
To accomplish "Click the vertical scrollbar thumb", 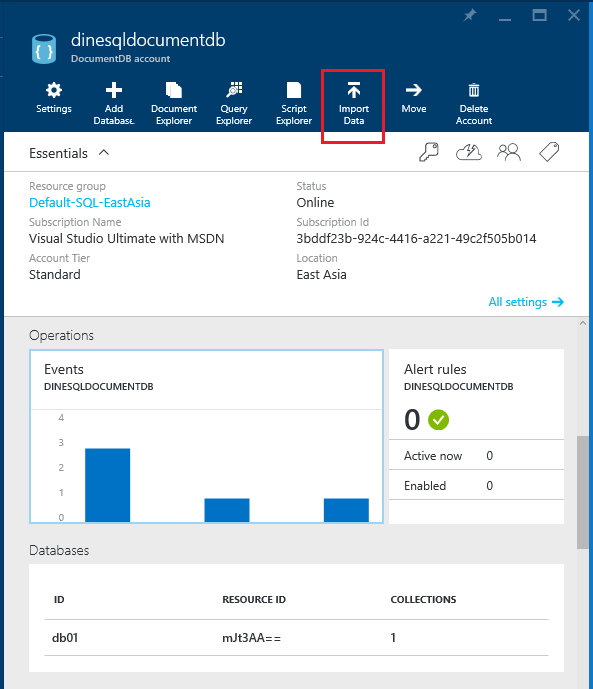I will pyautogui.click(x=582, y=492).
